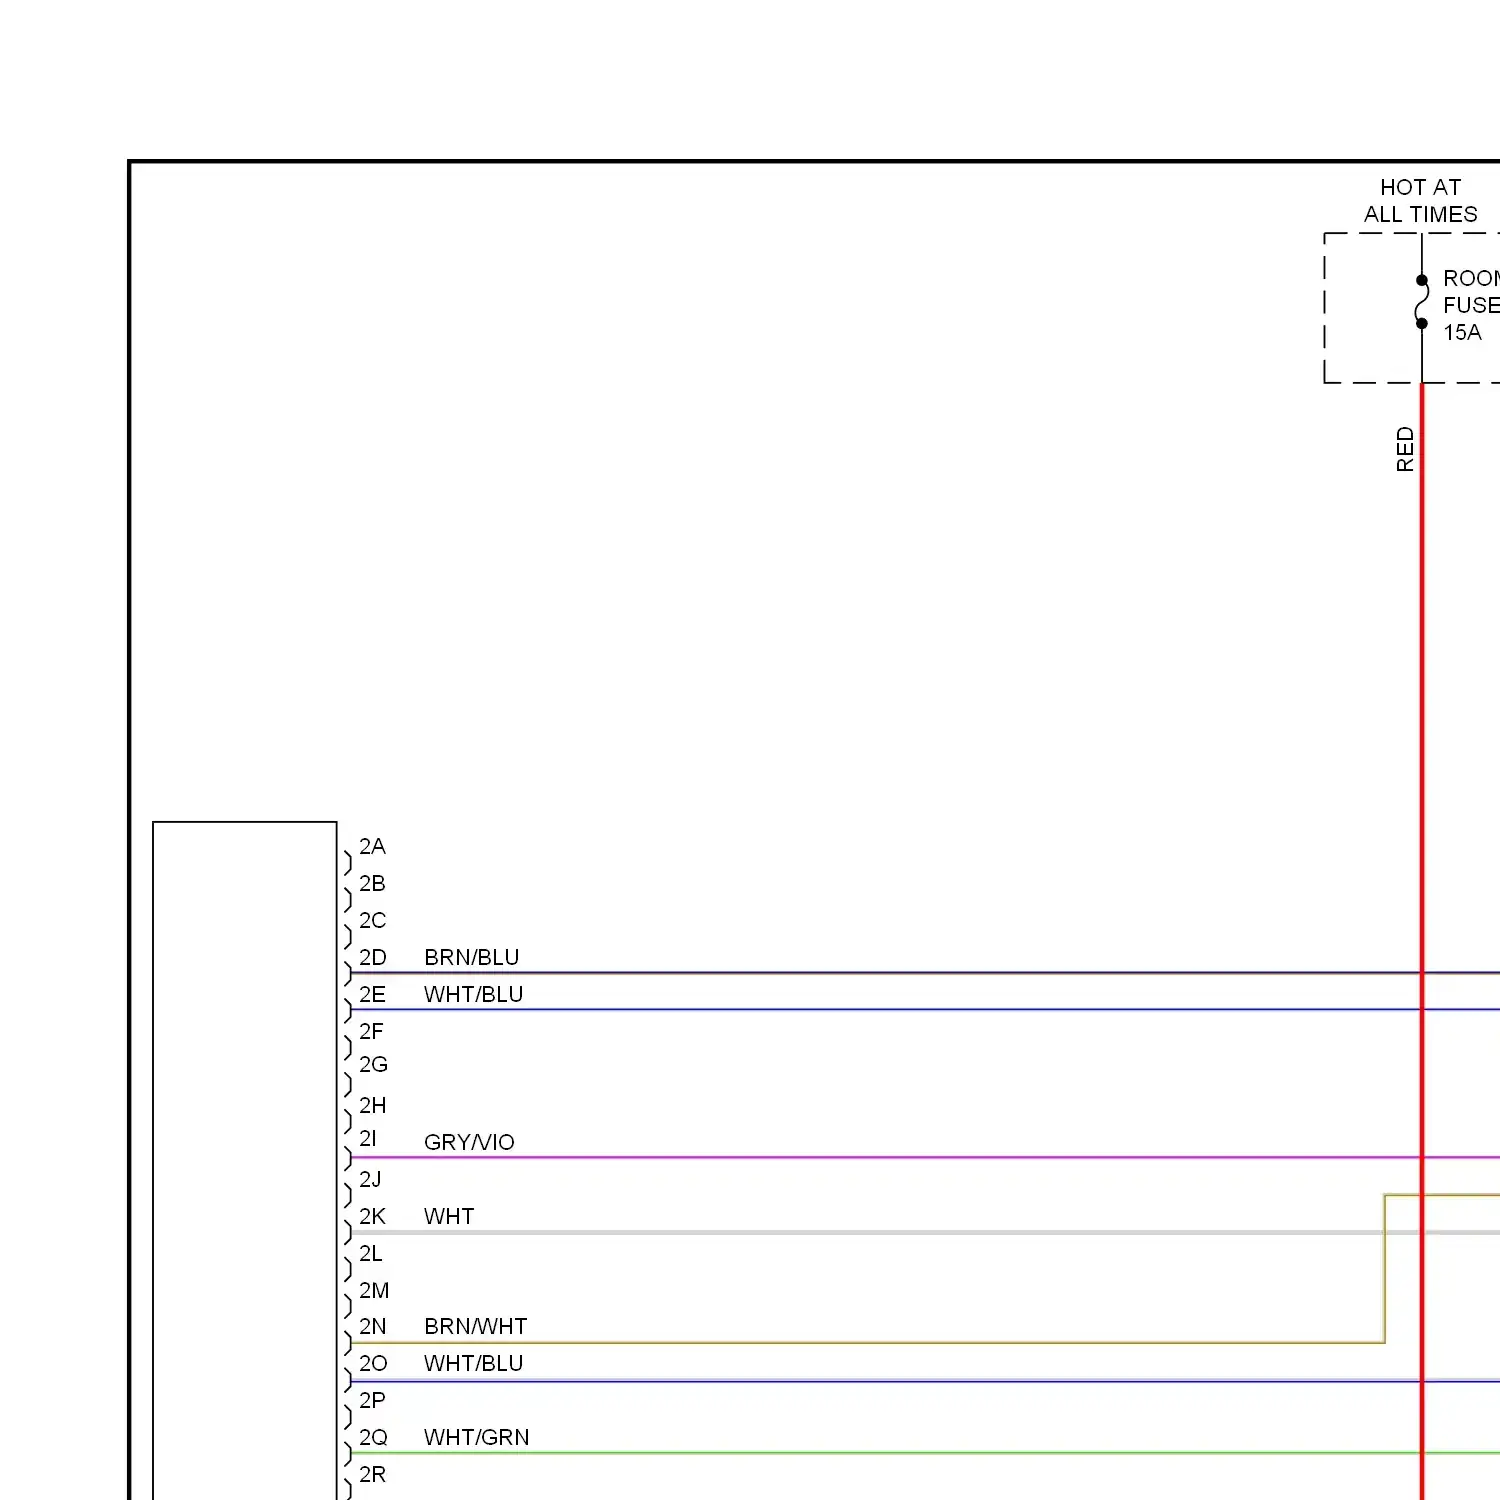Click the 15A fuse rating text

coord(1462,332)
